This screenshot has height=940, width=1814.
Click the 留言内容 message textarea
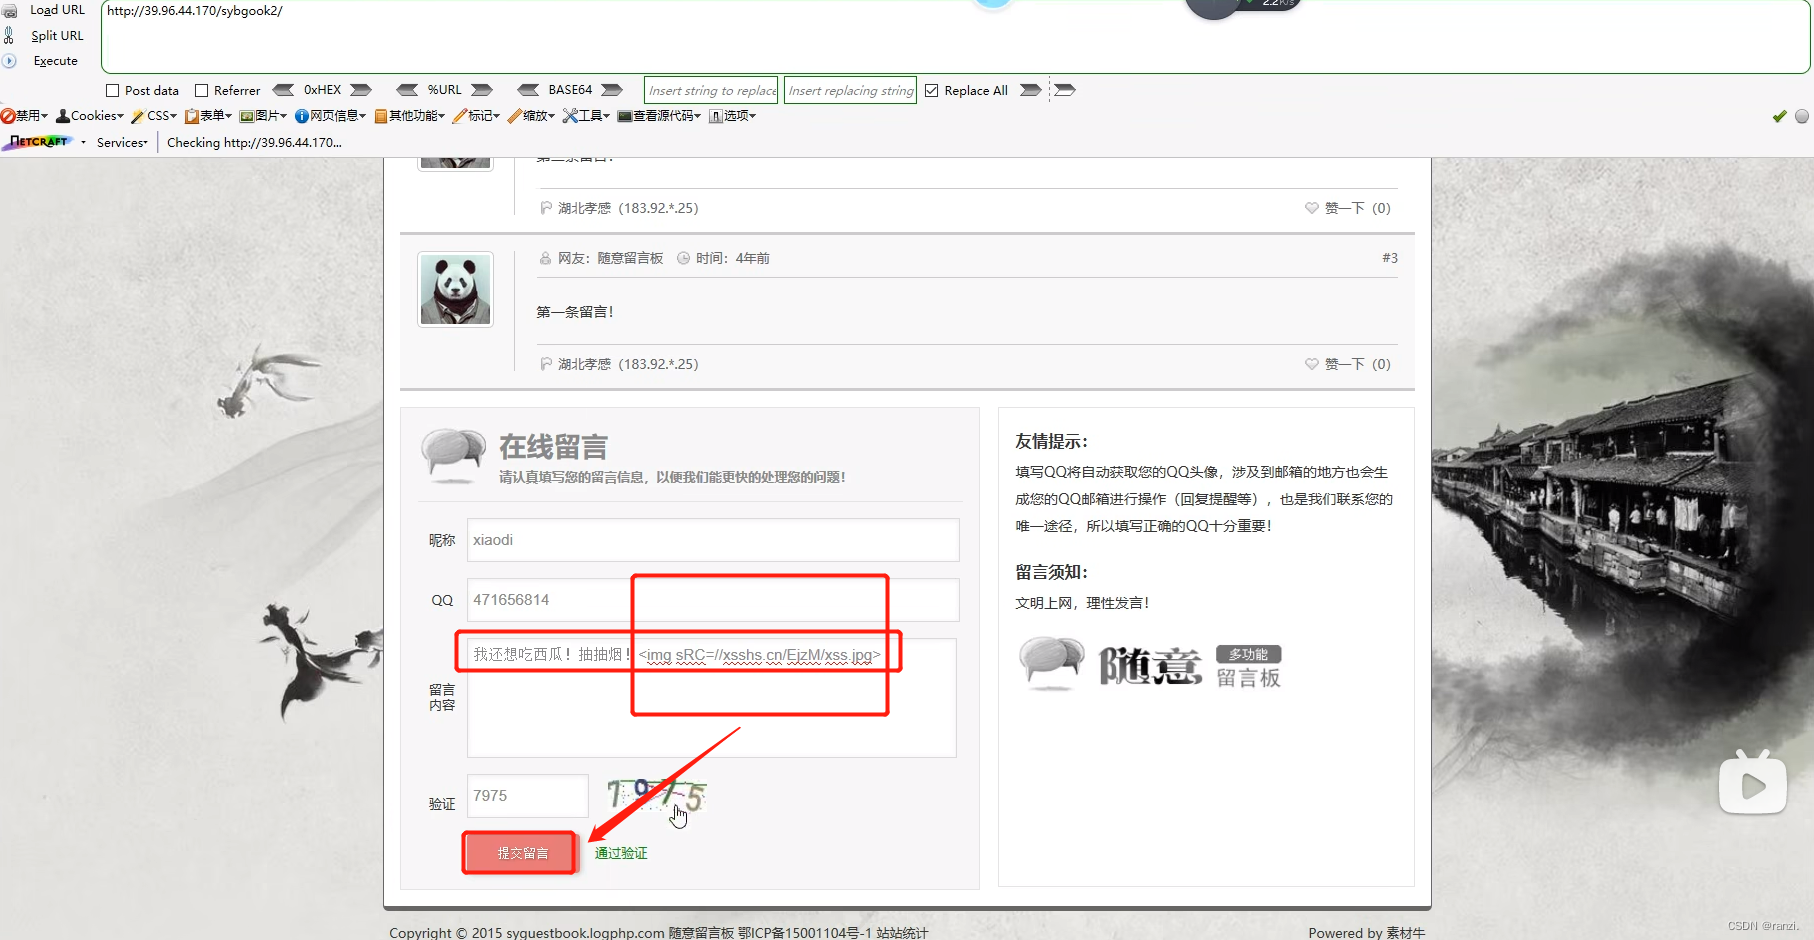711,698
